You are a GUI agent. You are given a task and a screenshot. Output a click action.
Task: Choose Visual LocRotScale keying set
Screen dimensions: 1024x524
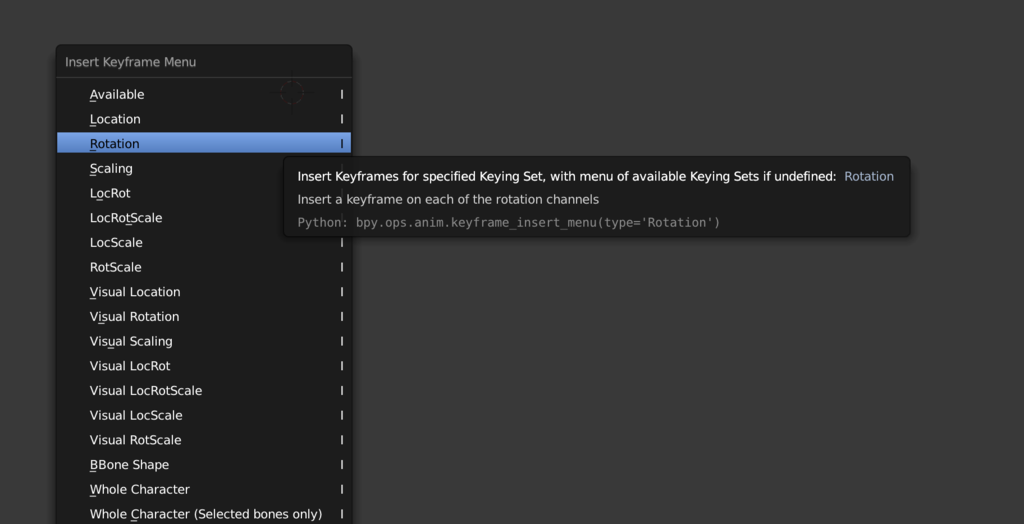204,391
